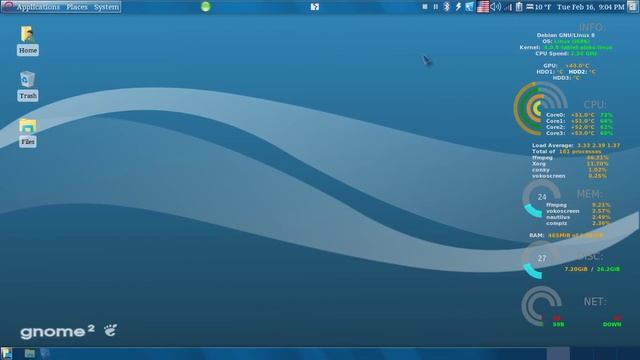Click the 'Core3:' temperature row

pos(579,133)
